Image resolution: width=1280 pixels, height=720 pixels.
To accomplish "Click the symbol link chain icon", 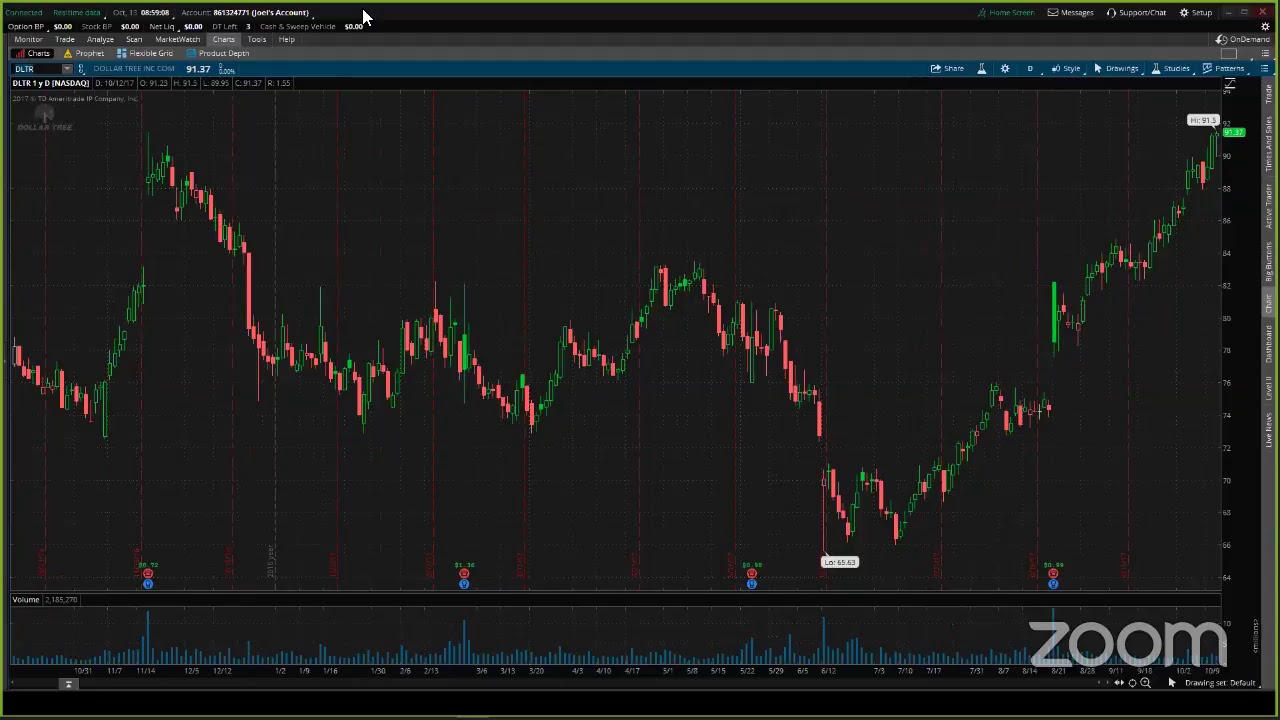I will [x=82, y=69].
